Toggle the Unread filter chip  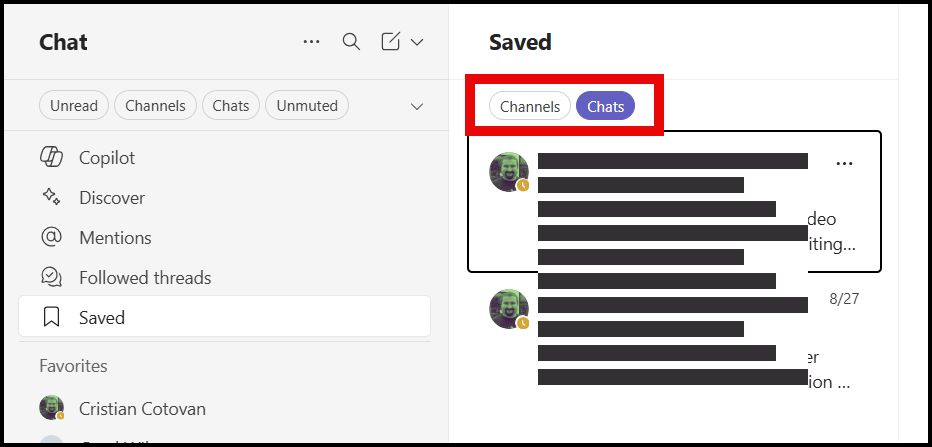tap(74, 105)
